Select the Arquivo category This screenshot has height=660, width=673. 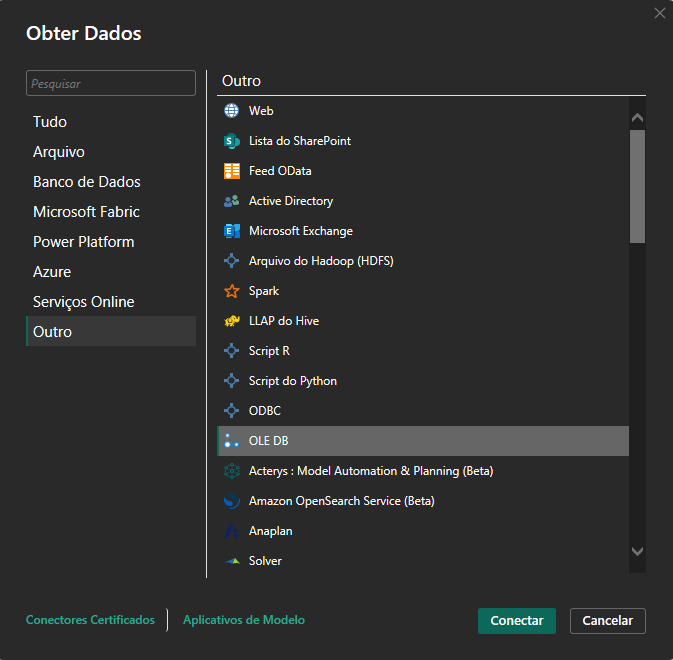111,152
